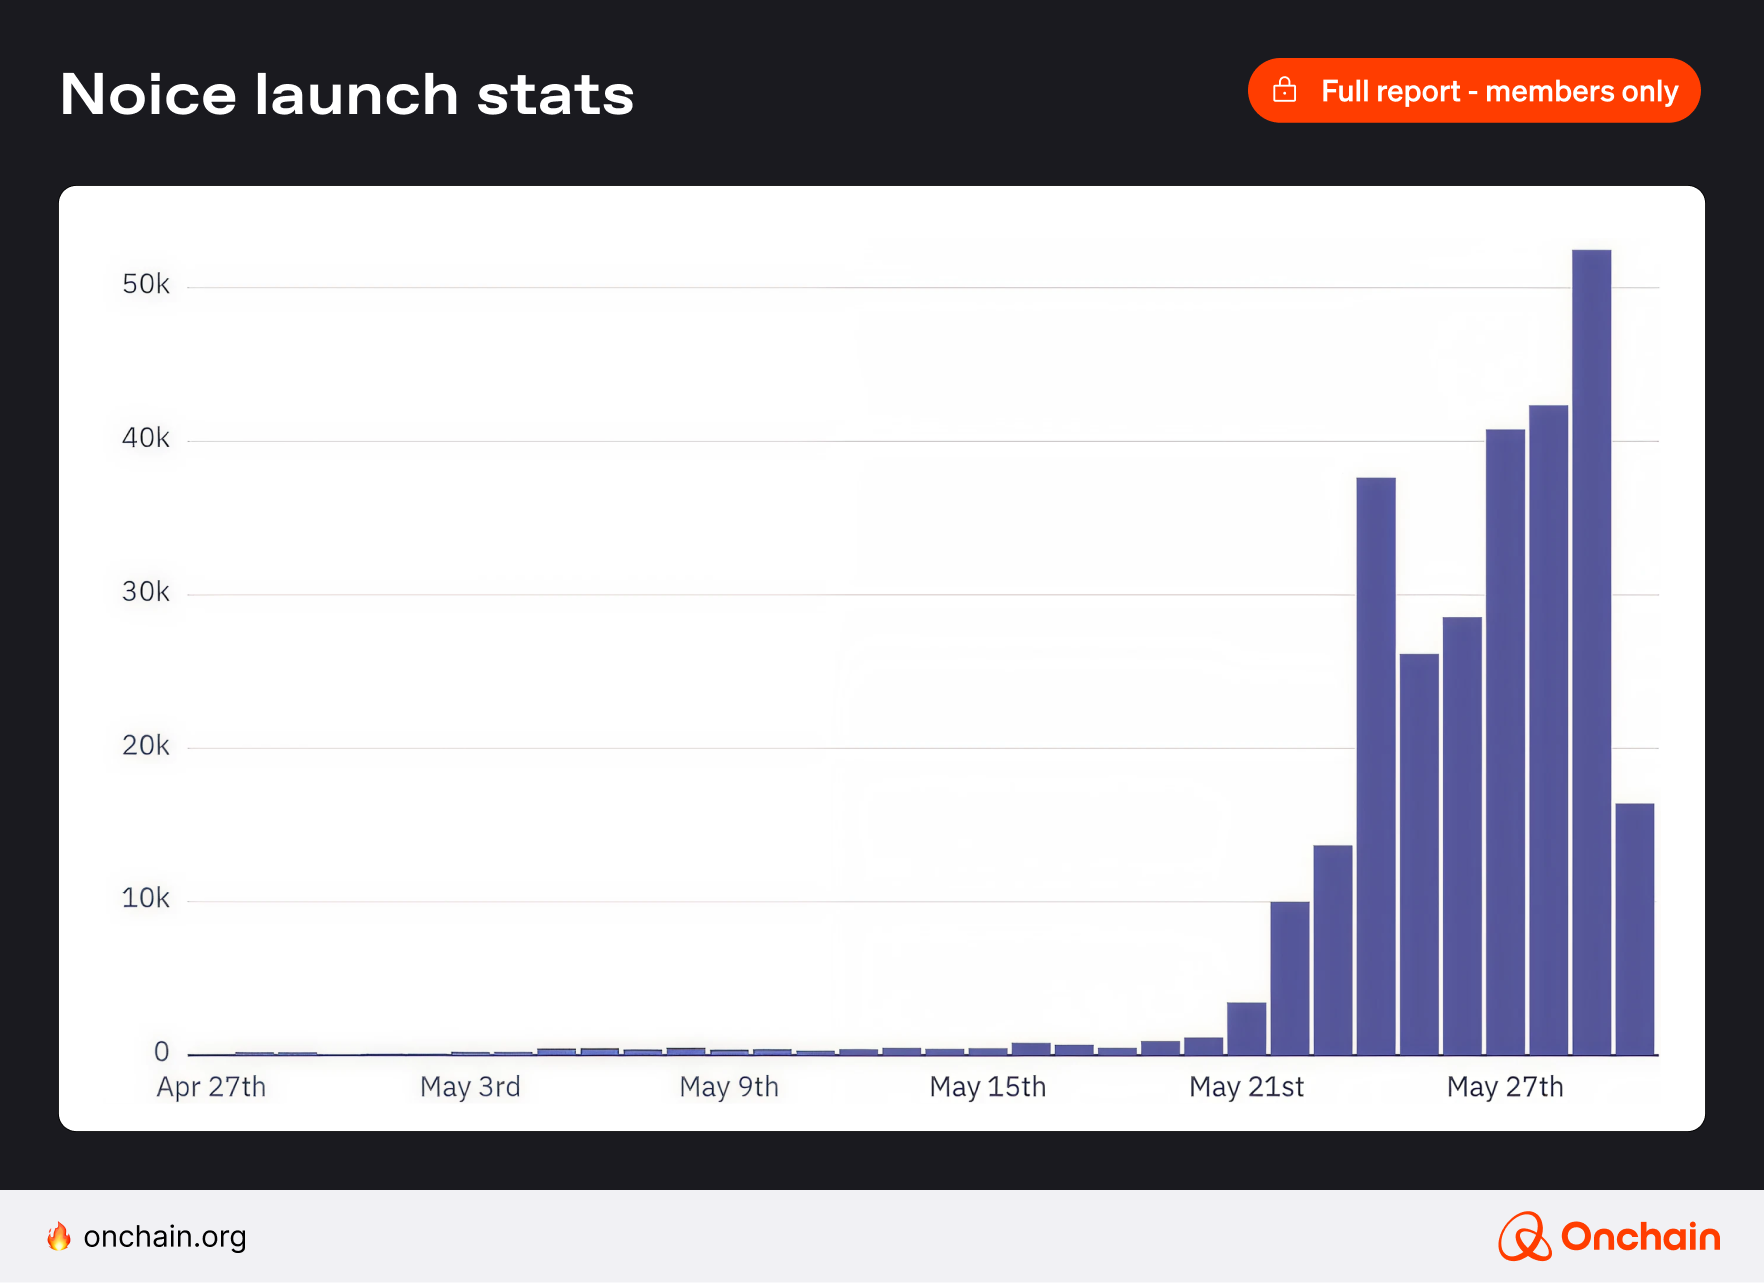Select the tallest bar above 50k
The width and height of the screenshot is (1764, 1283).
pos(1591,650)
